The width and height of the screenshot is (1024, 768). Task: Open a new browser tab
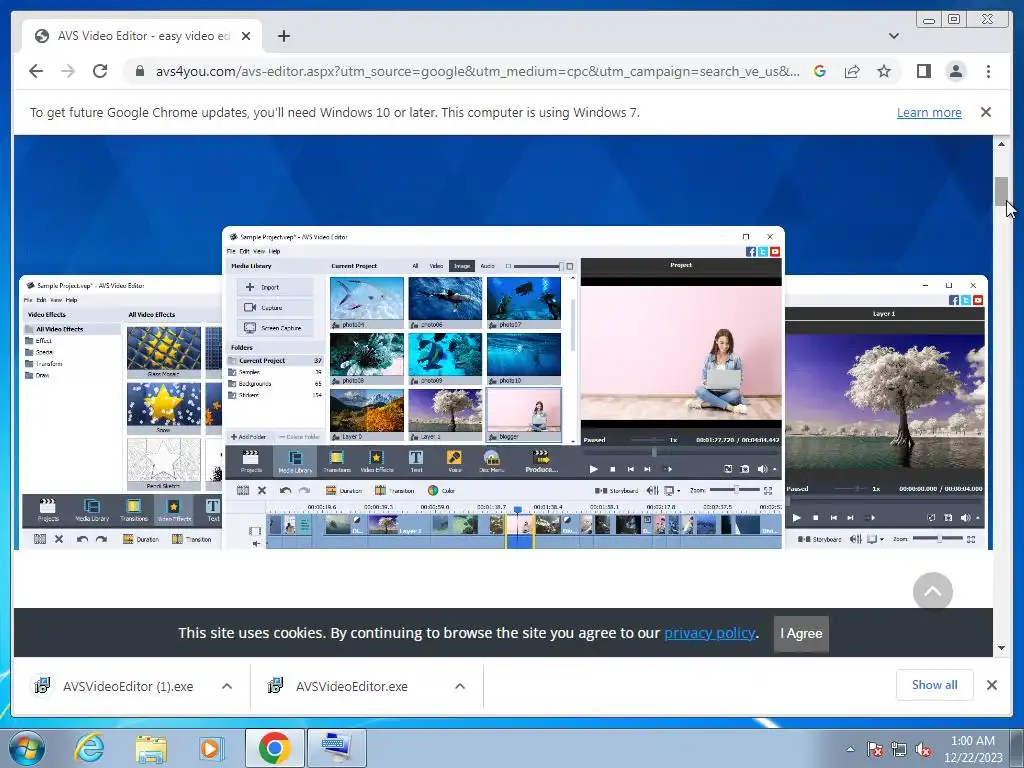(x=283, y=36)
